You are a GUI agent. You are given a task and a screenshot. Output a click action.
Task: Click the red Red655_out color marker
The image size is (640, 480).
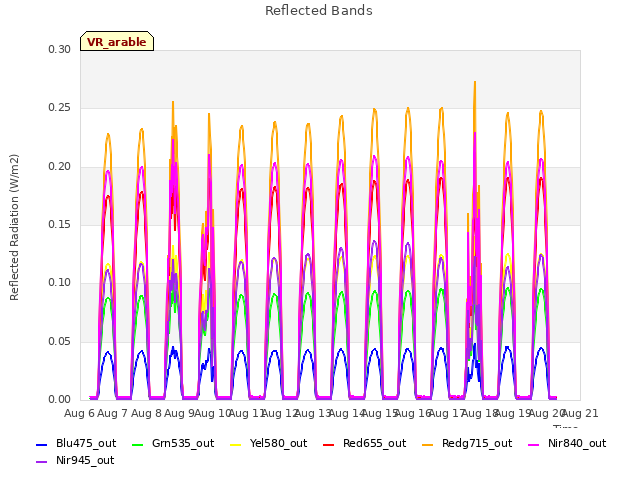coord(329,444)
